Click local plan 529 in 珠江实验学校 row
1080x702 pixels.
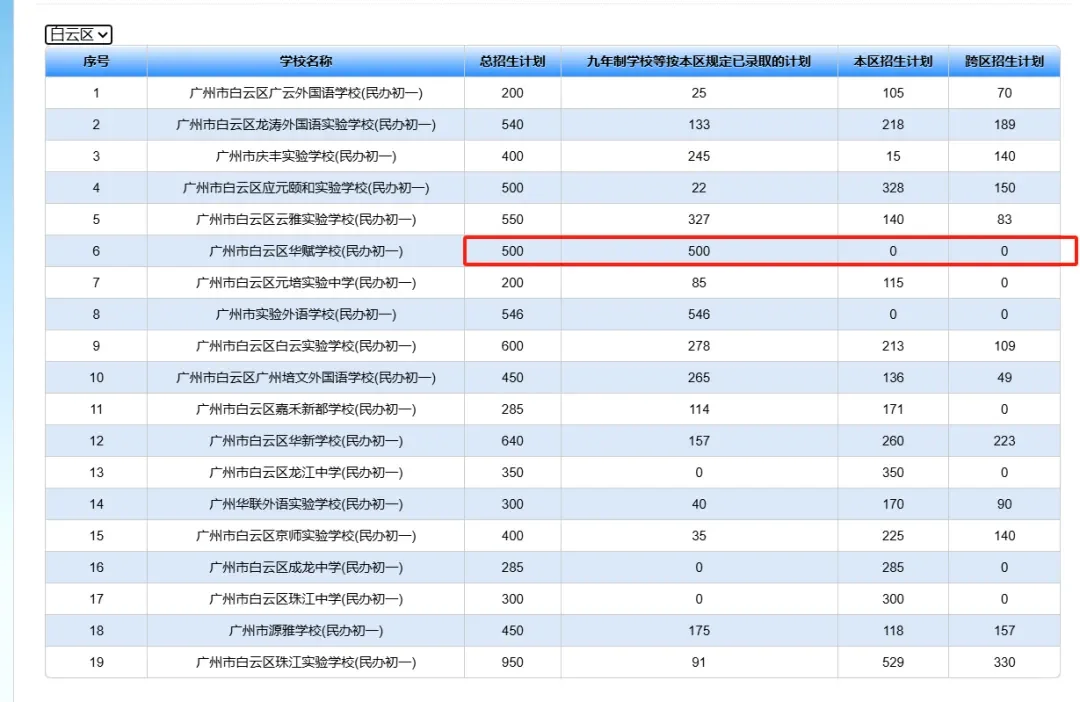893,663
